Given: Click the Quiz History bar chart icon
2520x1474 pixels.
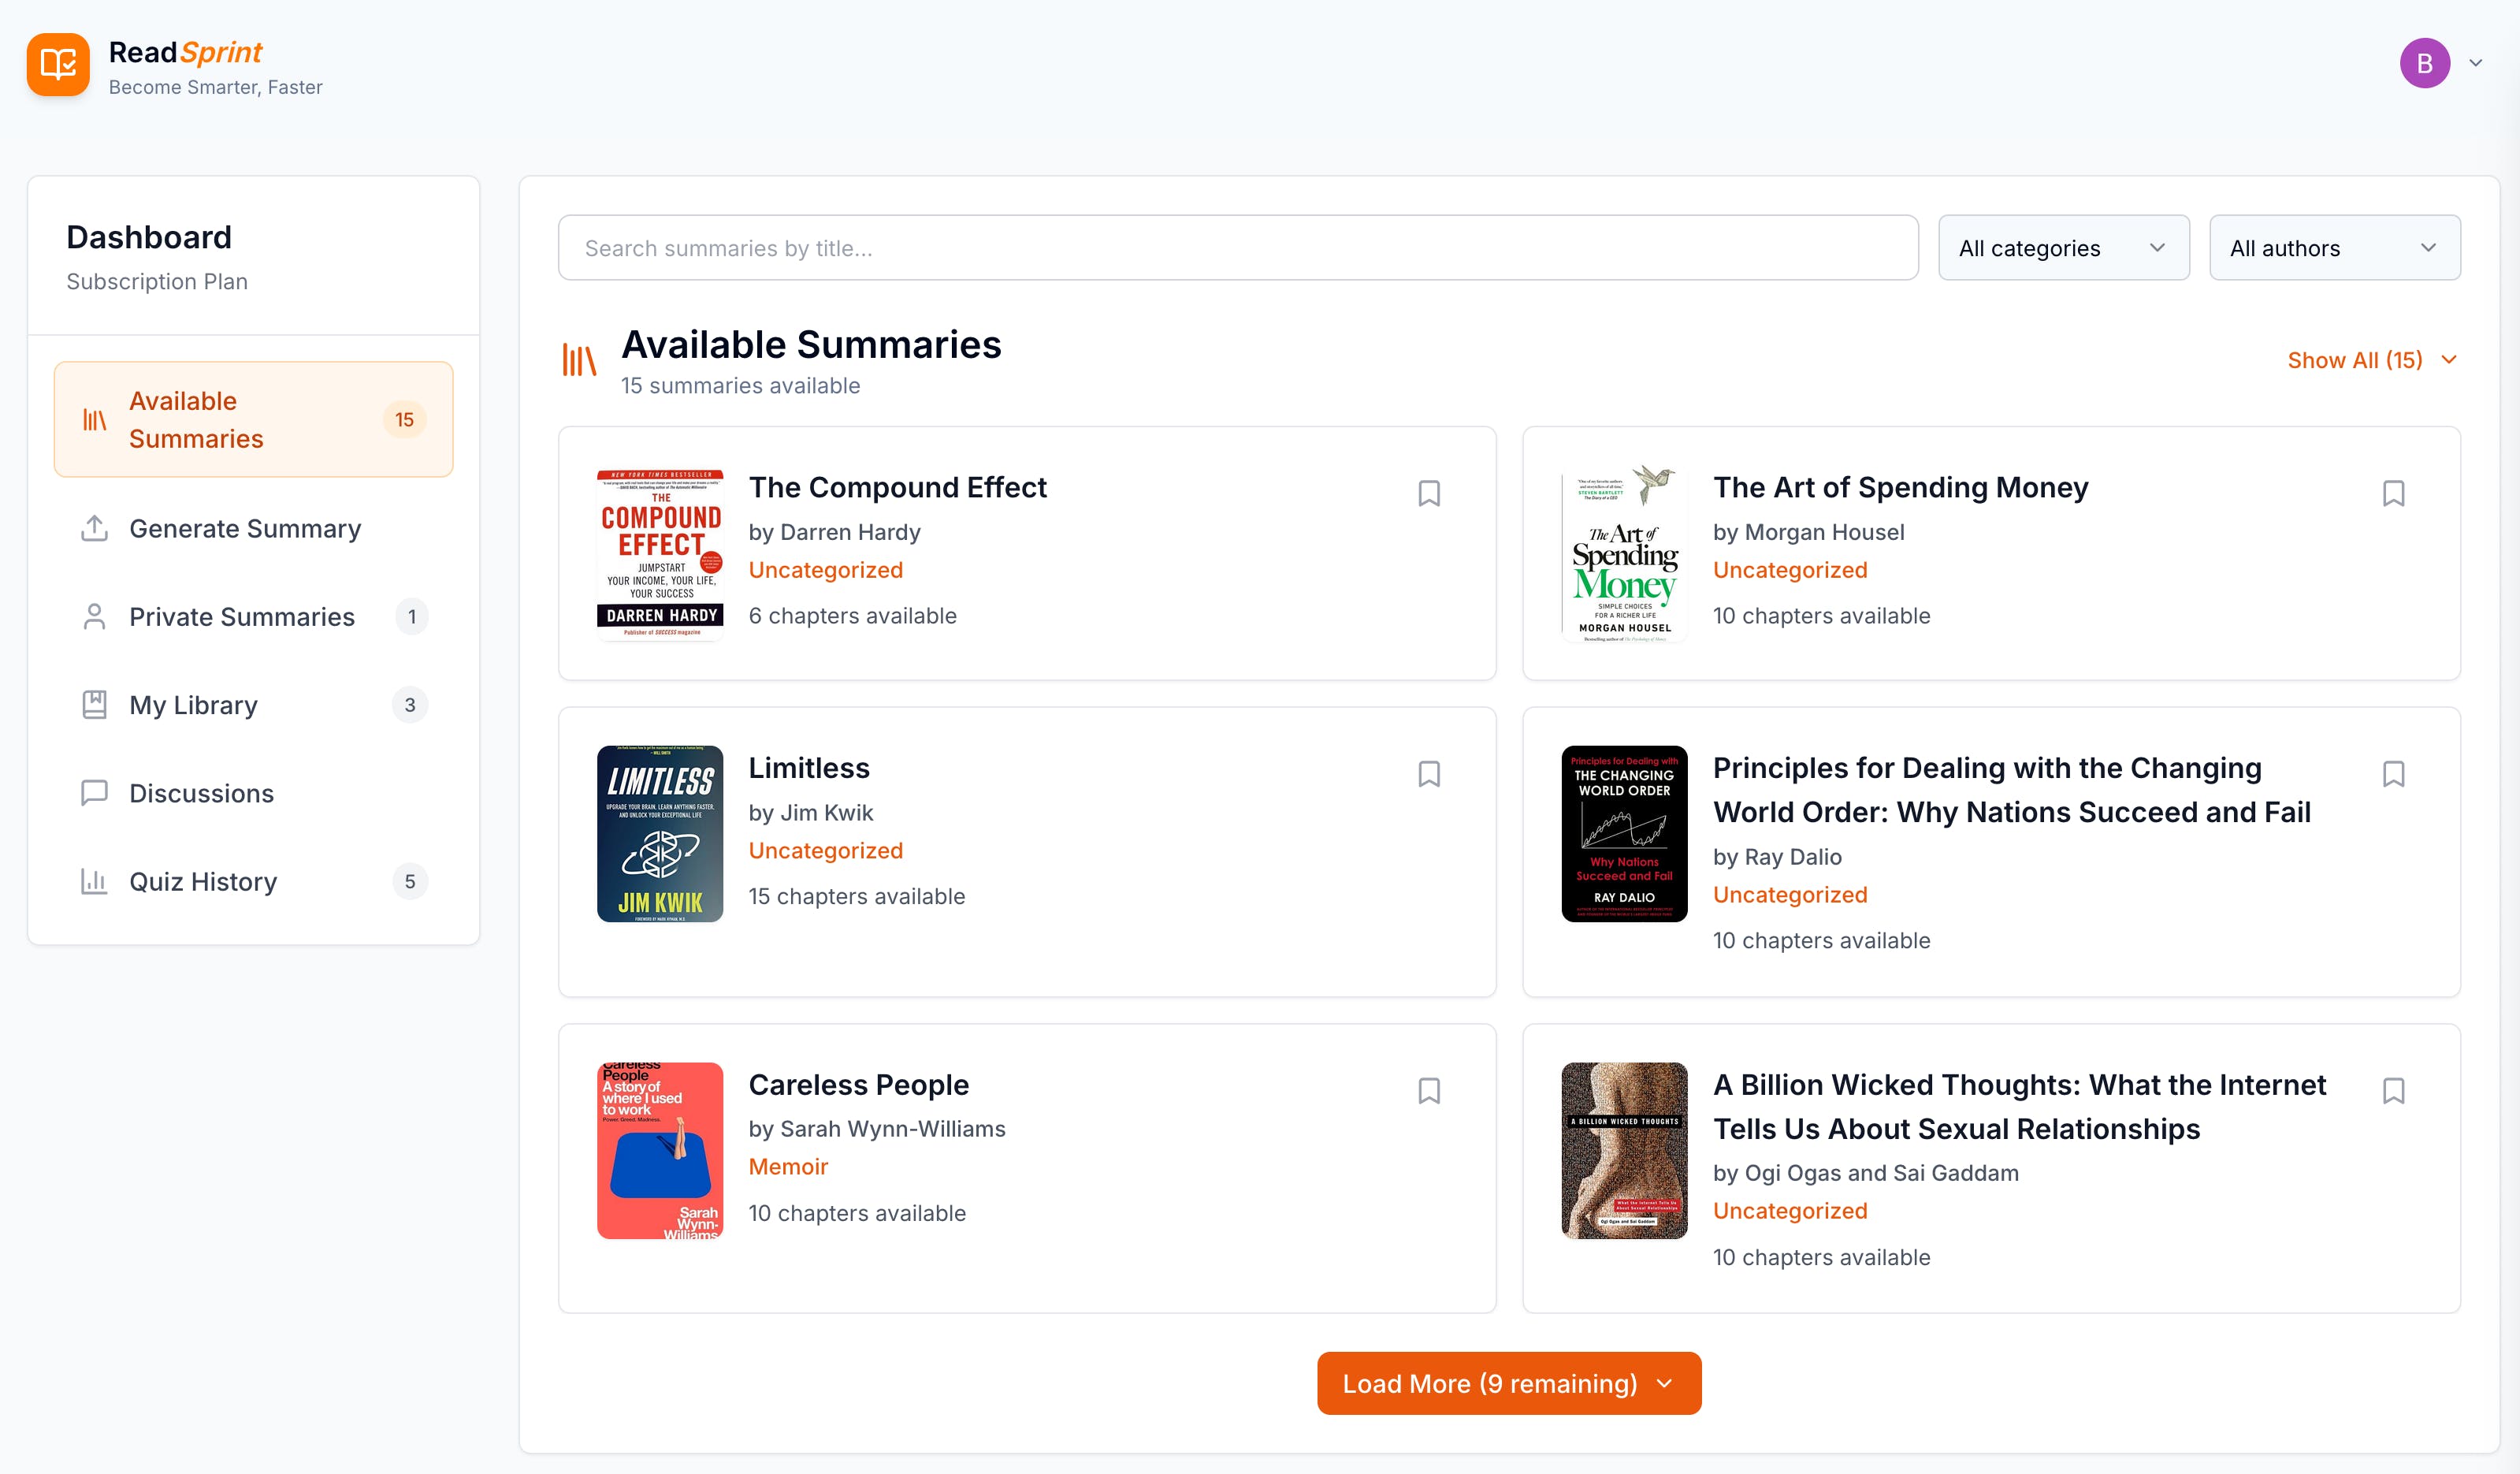Looking at the screenshot, I should click(94, 881).
